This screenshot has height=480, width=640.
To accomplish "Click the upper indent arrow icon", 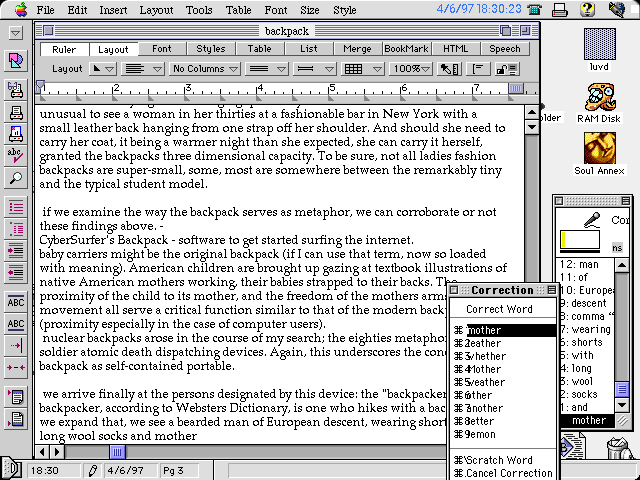I will pyautogui.click(x=16, y=251).
